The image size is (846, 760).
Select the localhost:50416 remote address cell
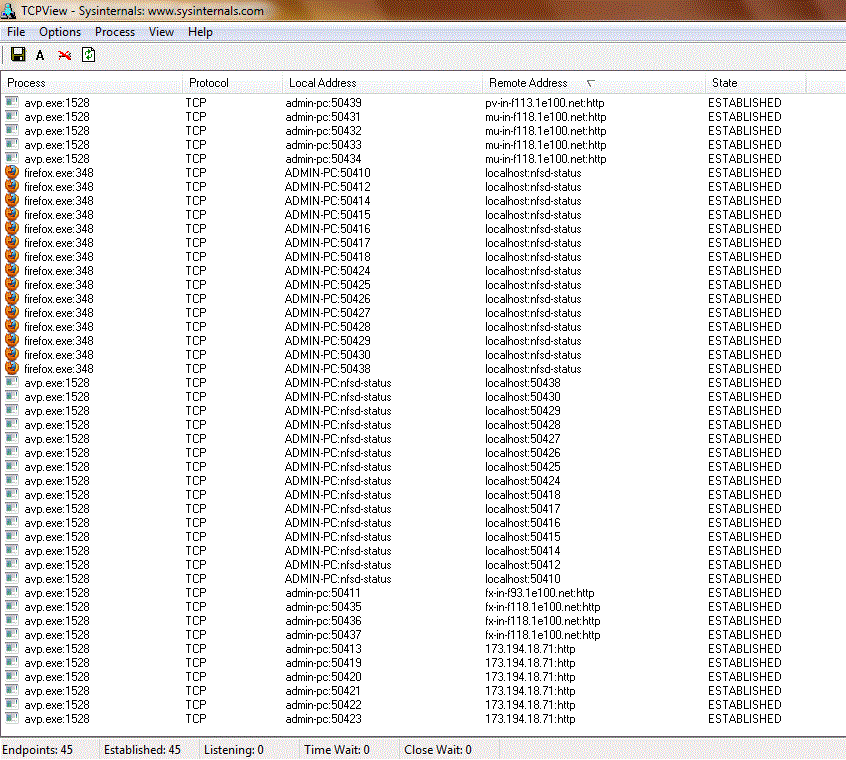(x=522, y=523)
